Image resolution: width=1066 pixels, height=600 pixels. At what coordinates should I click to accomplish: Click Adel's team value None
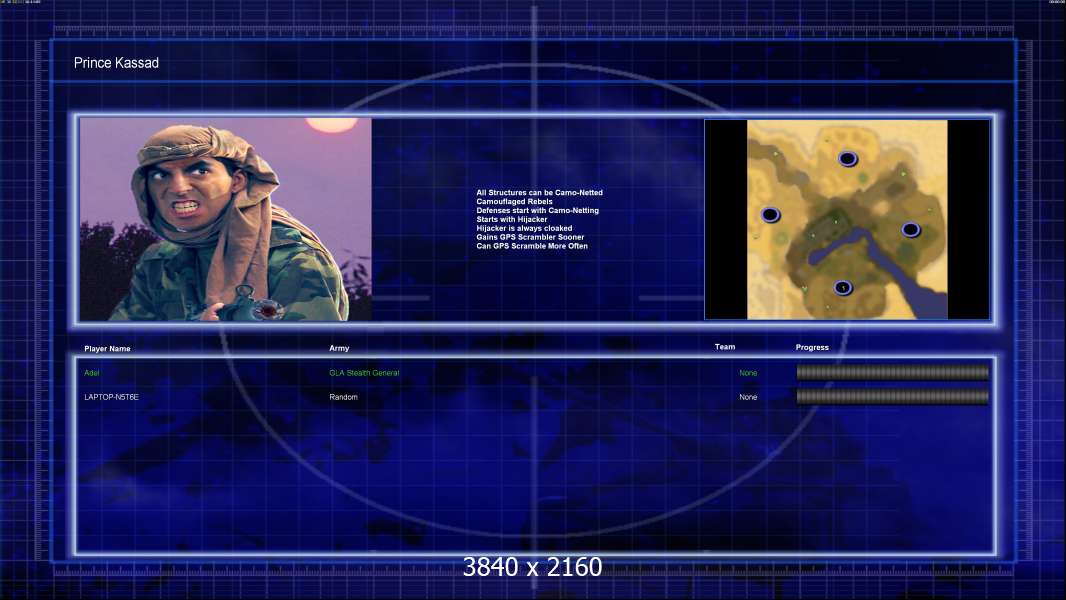pos(748,373)
